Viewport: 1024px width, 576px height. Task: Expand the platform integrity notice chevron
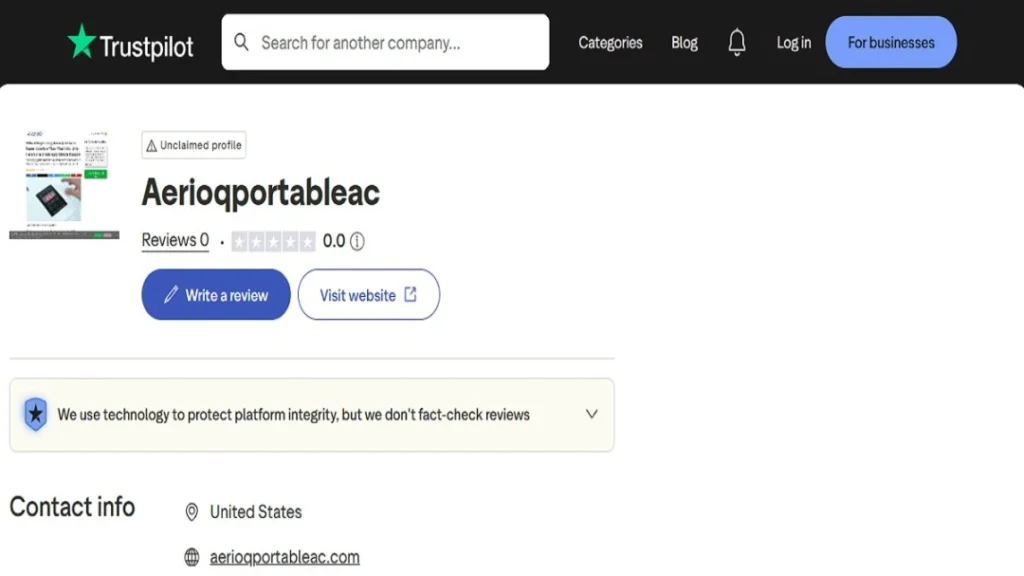tap(592, 414)
